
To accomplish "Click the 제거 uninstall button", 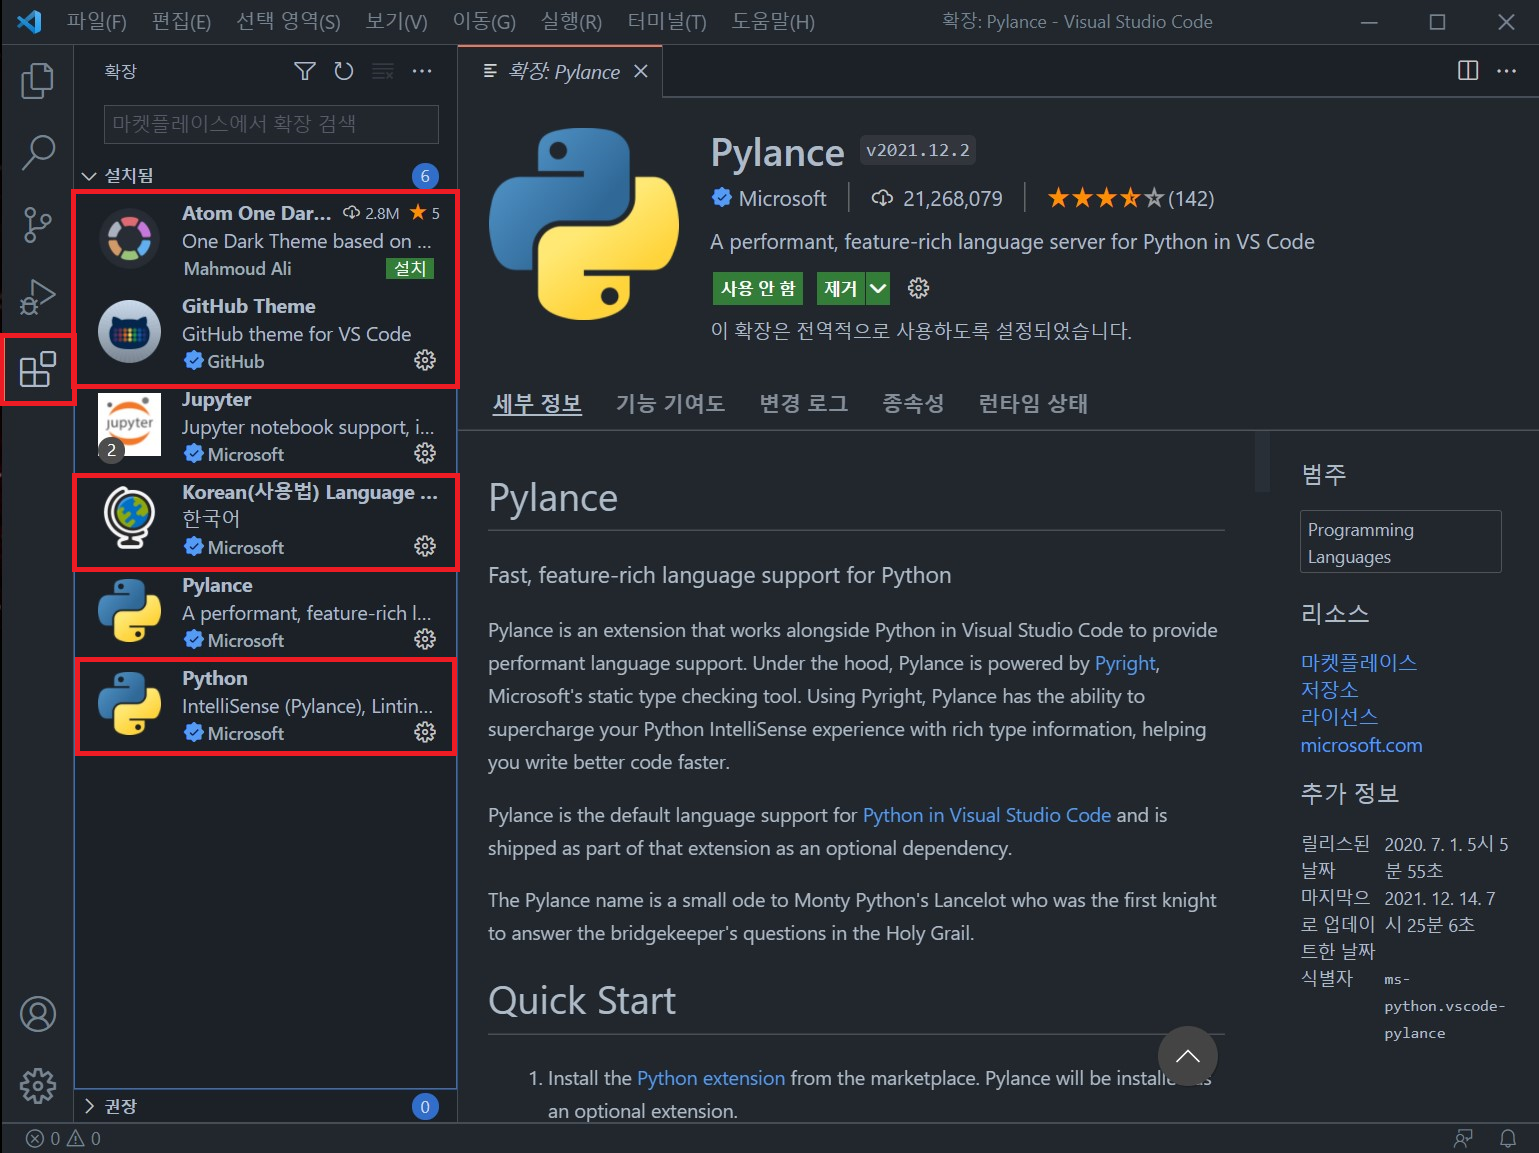I will point(841,289).
